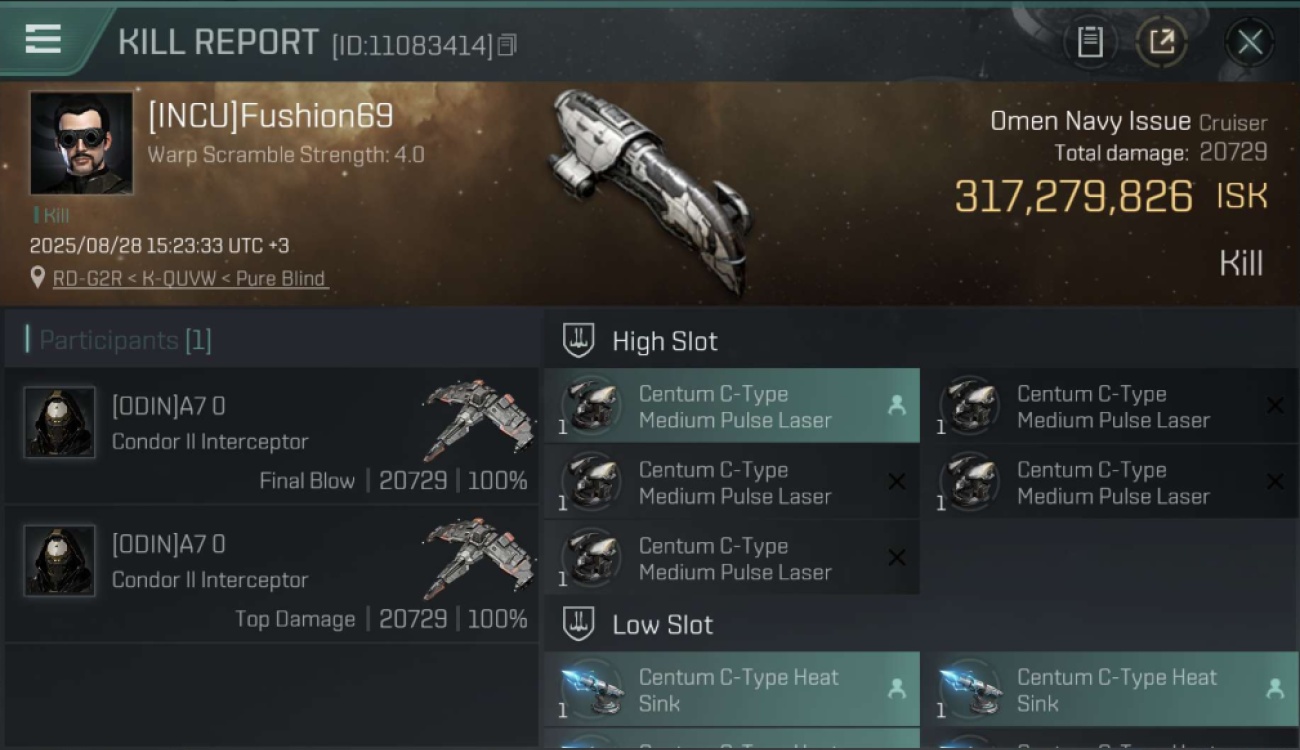Click the person icon on the left Heat Sink

[896, 689]
